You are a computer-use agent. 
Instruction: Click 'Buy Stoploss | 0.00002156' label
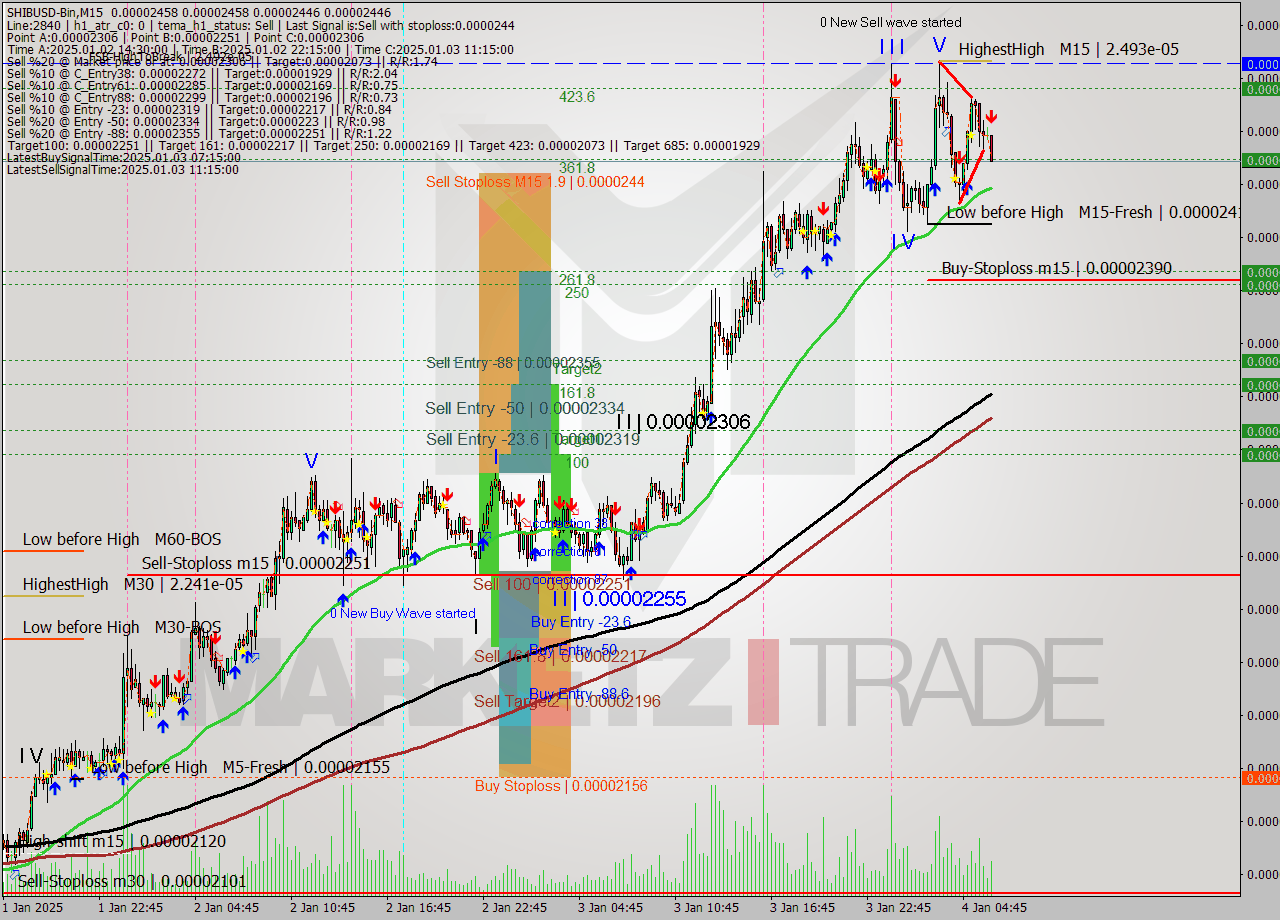pyautogui.click(x=561, y=786)
